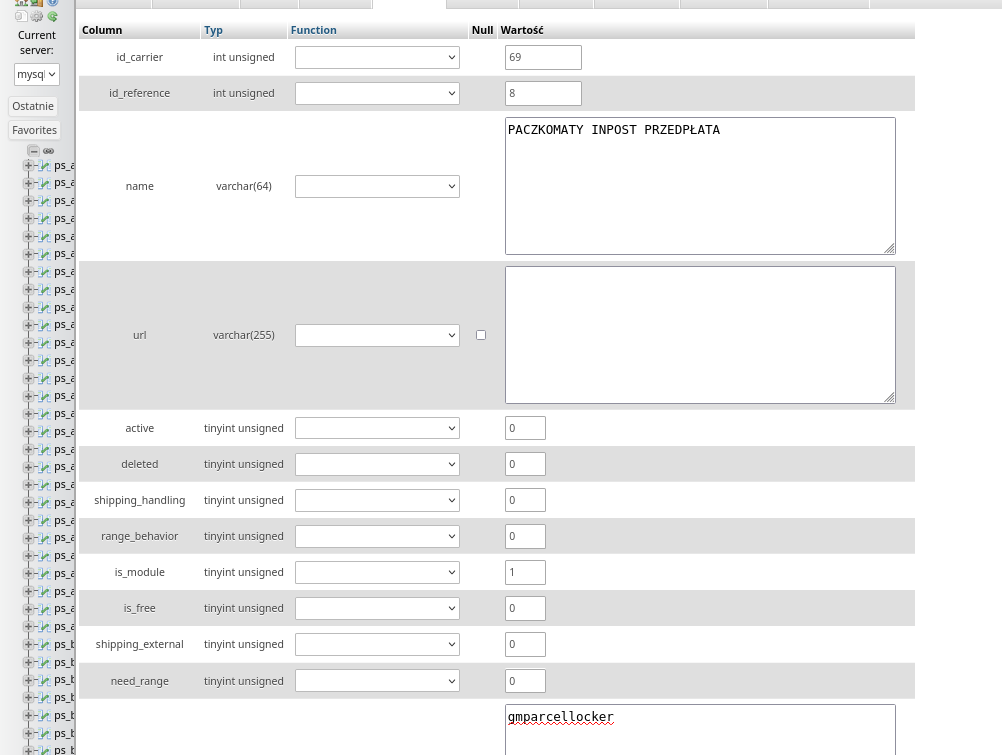
Task: Open the Function dropdown for the deleted column
Action: click(377, 464)
